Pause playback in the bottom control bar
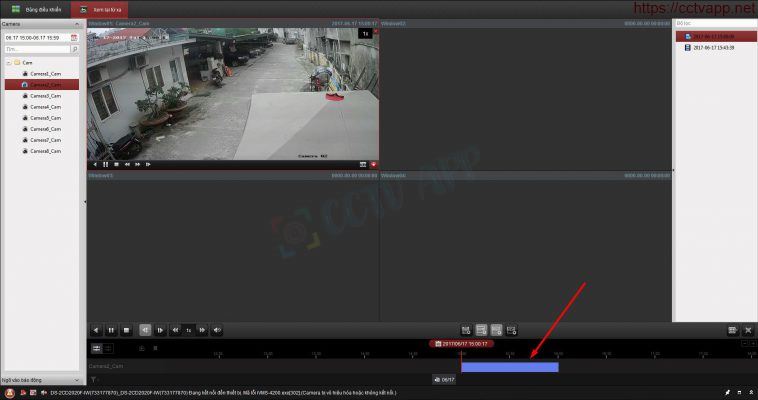 coord(111,329)
